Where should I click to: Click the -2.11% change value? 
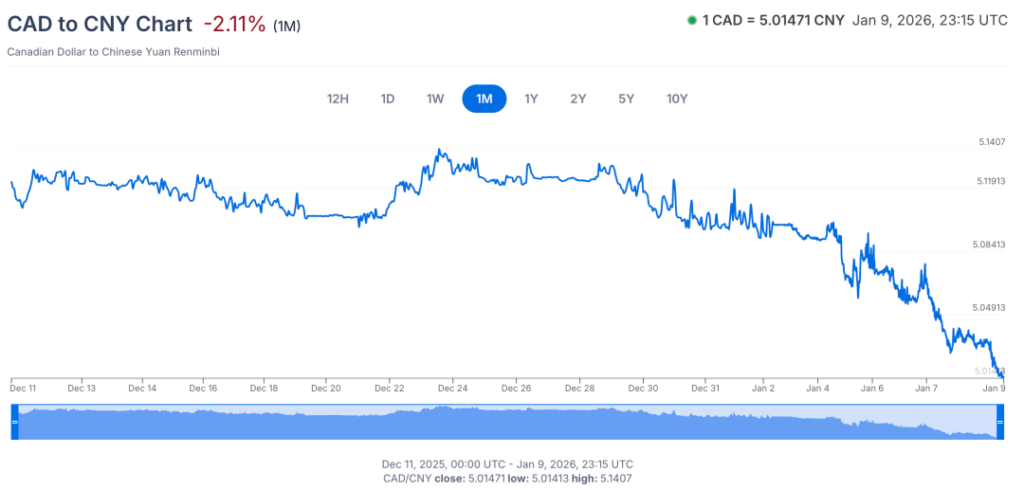click(x=234, y=24)
